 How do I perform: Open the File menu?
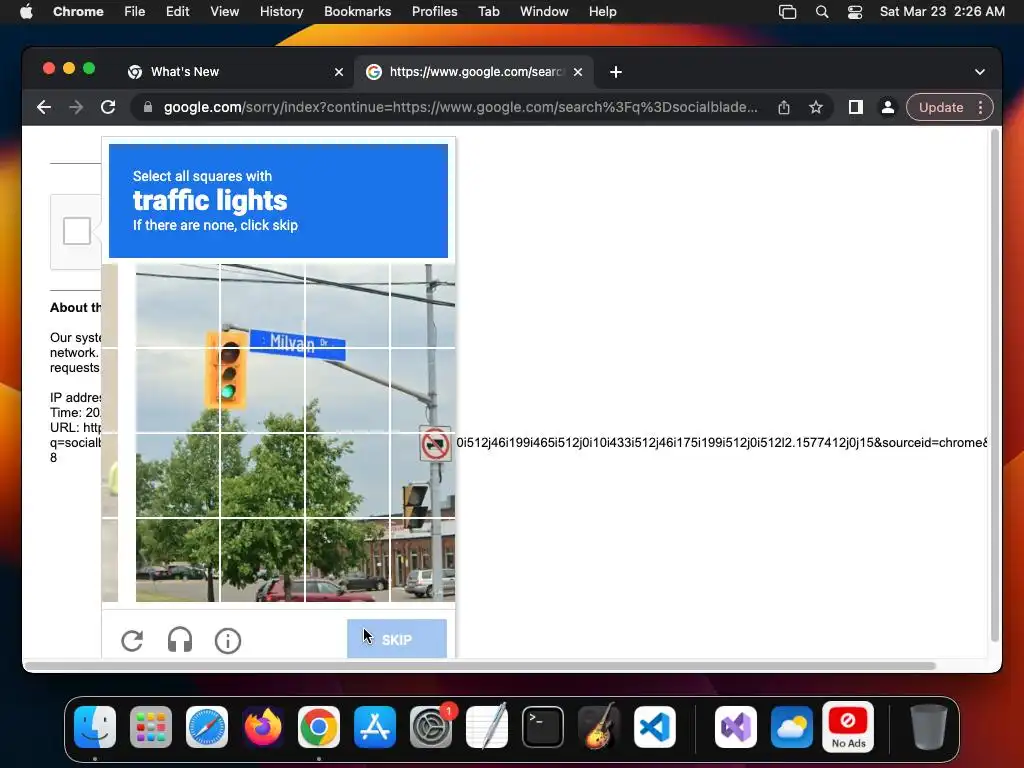point(135,12)
